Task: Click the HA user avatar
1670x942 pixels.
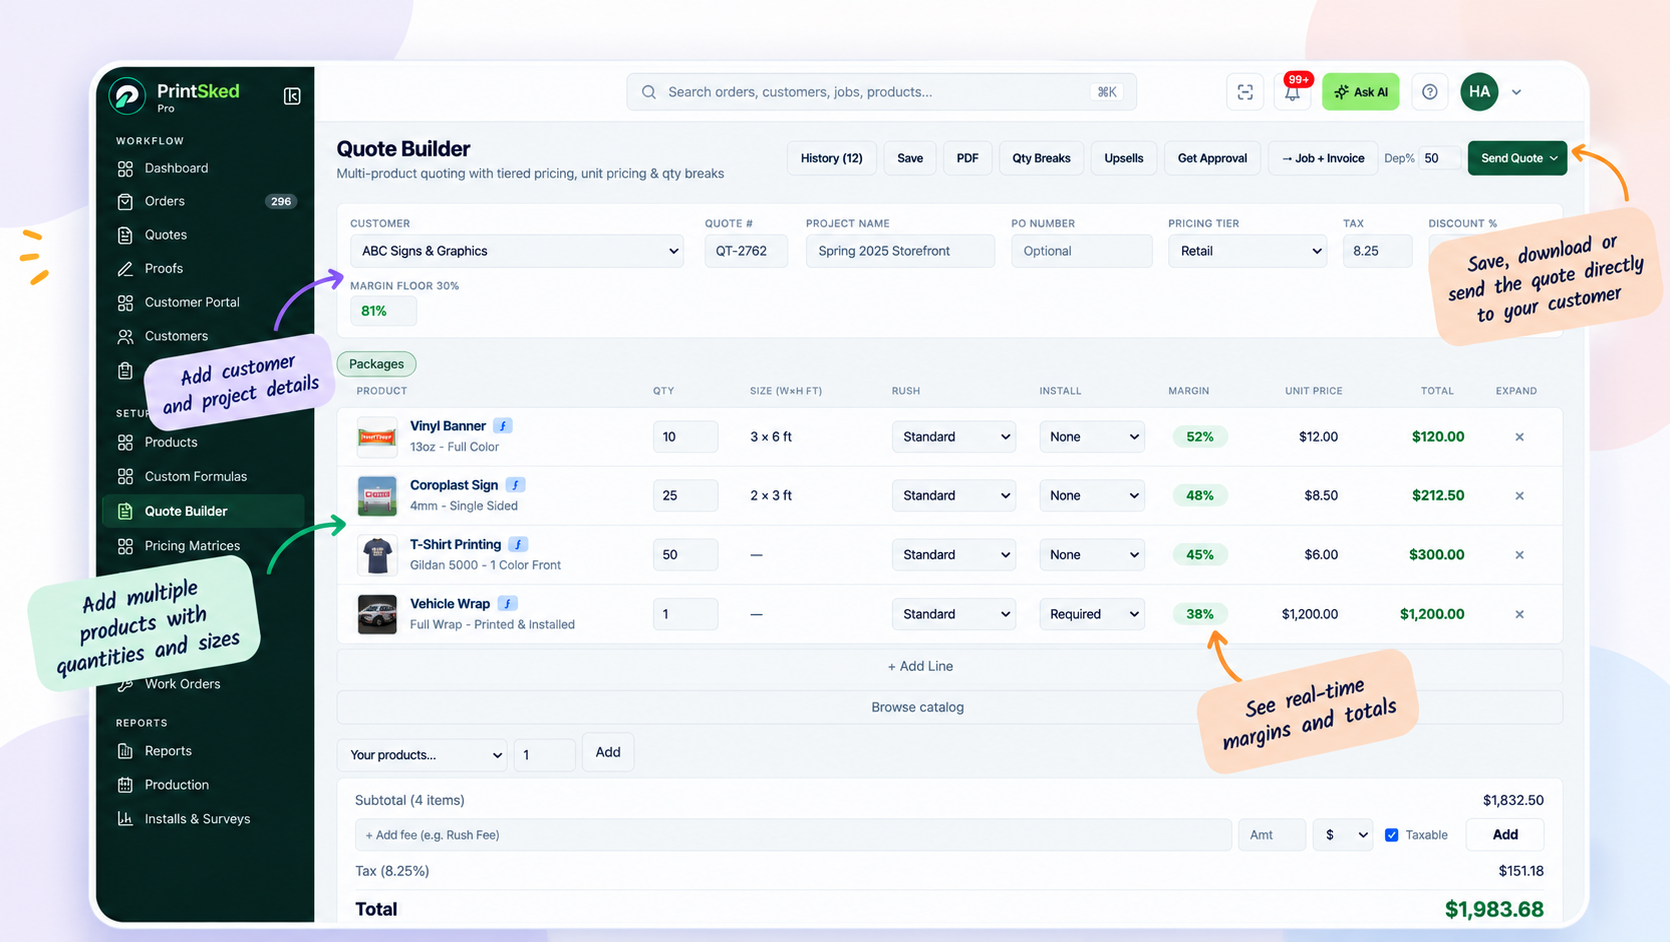Action: click(1479, 92)
